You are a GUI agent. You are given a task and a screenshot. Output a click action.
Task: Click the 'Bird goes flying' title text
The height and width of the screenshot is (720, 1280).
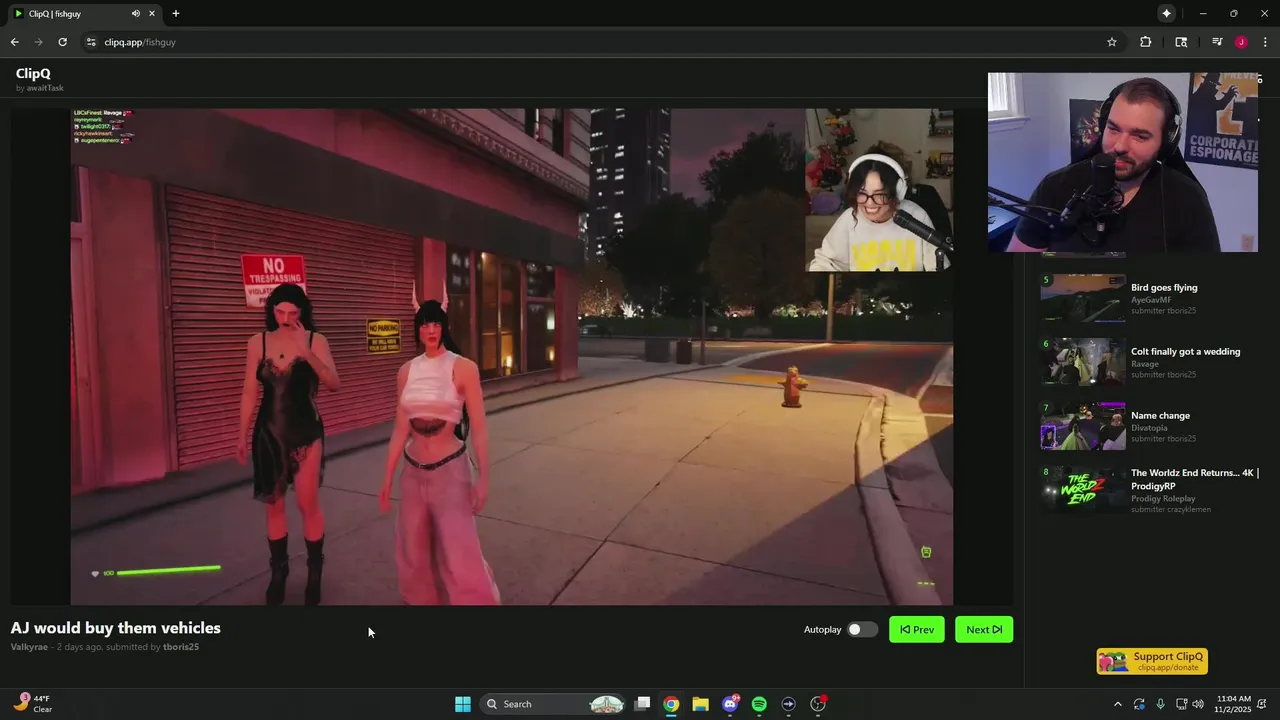(1164, 287)
